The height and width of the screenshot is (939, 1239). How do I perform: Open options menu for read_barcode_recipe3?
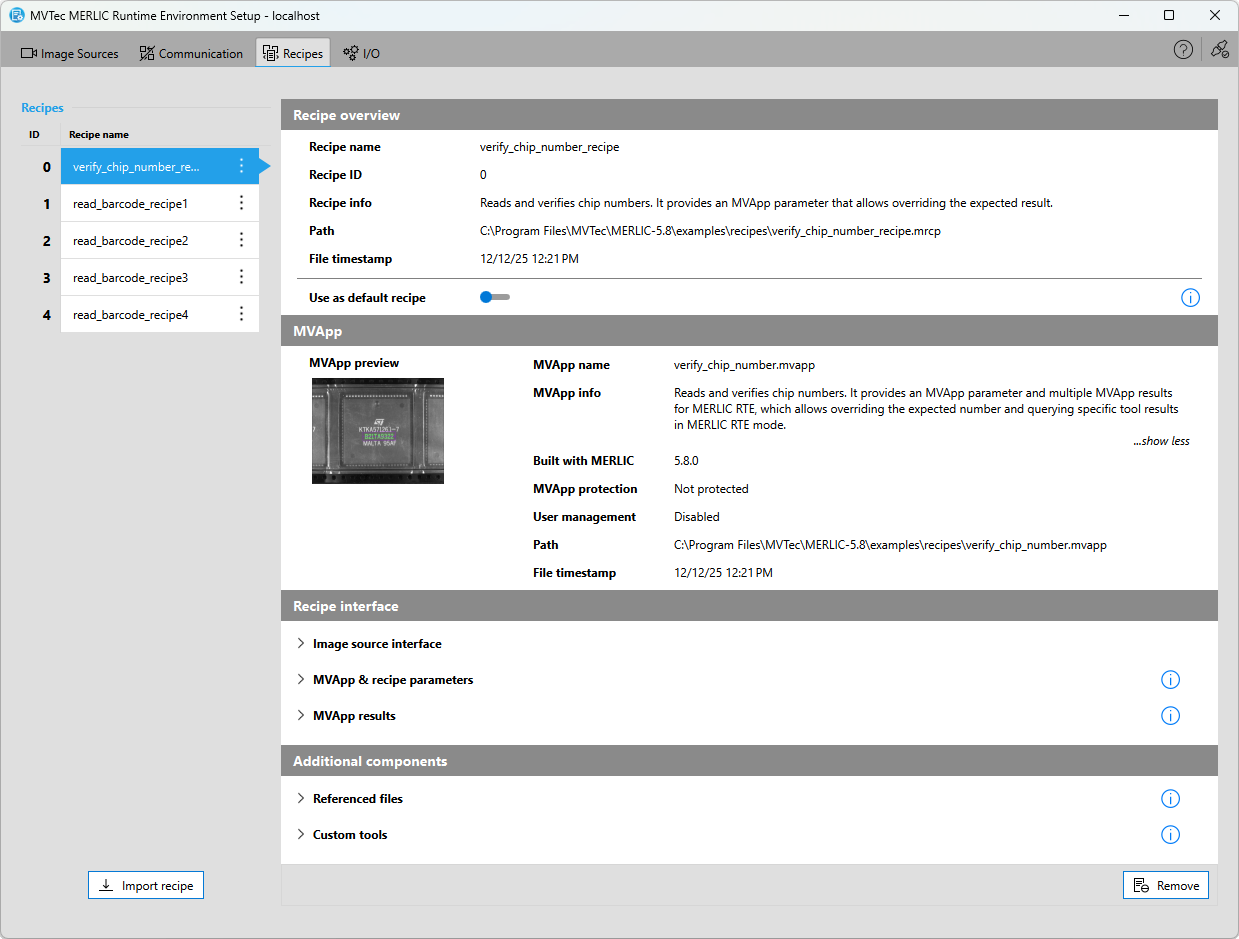pyautogui.click(x=241, y=278)
